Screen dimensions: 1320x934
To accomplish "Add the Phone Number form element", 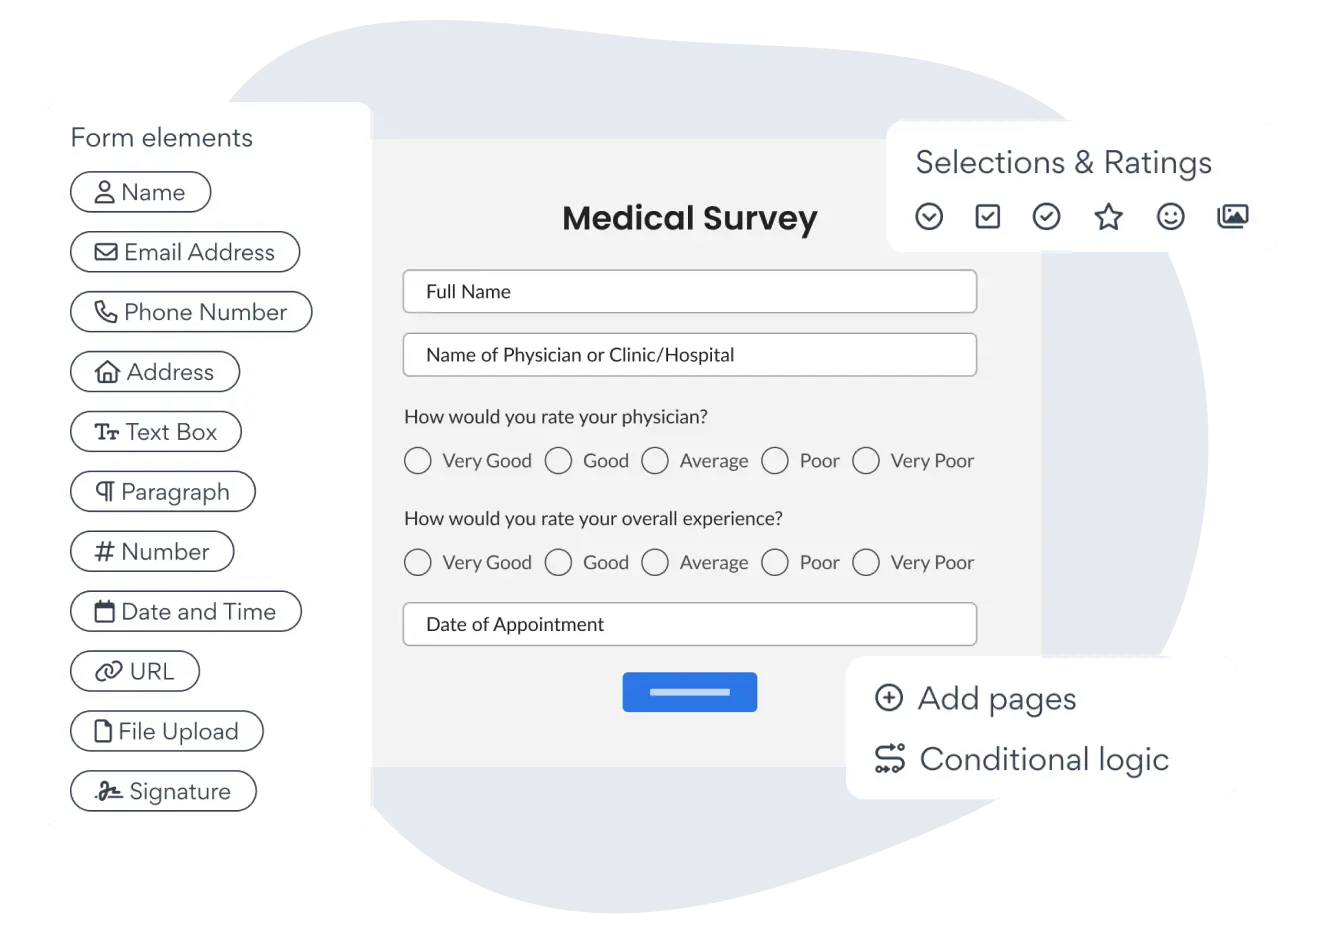I will pyautogui.click(x=191, y=312).
